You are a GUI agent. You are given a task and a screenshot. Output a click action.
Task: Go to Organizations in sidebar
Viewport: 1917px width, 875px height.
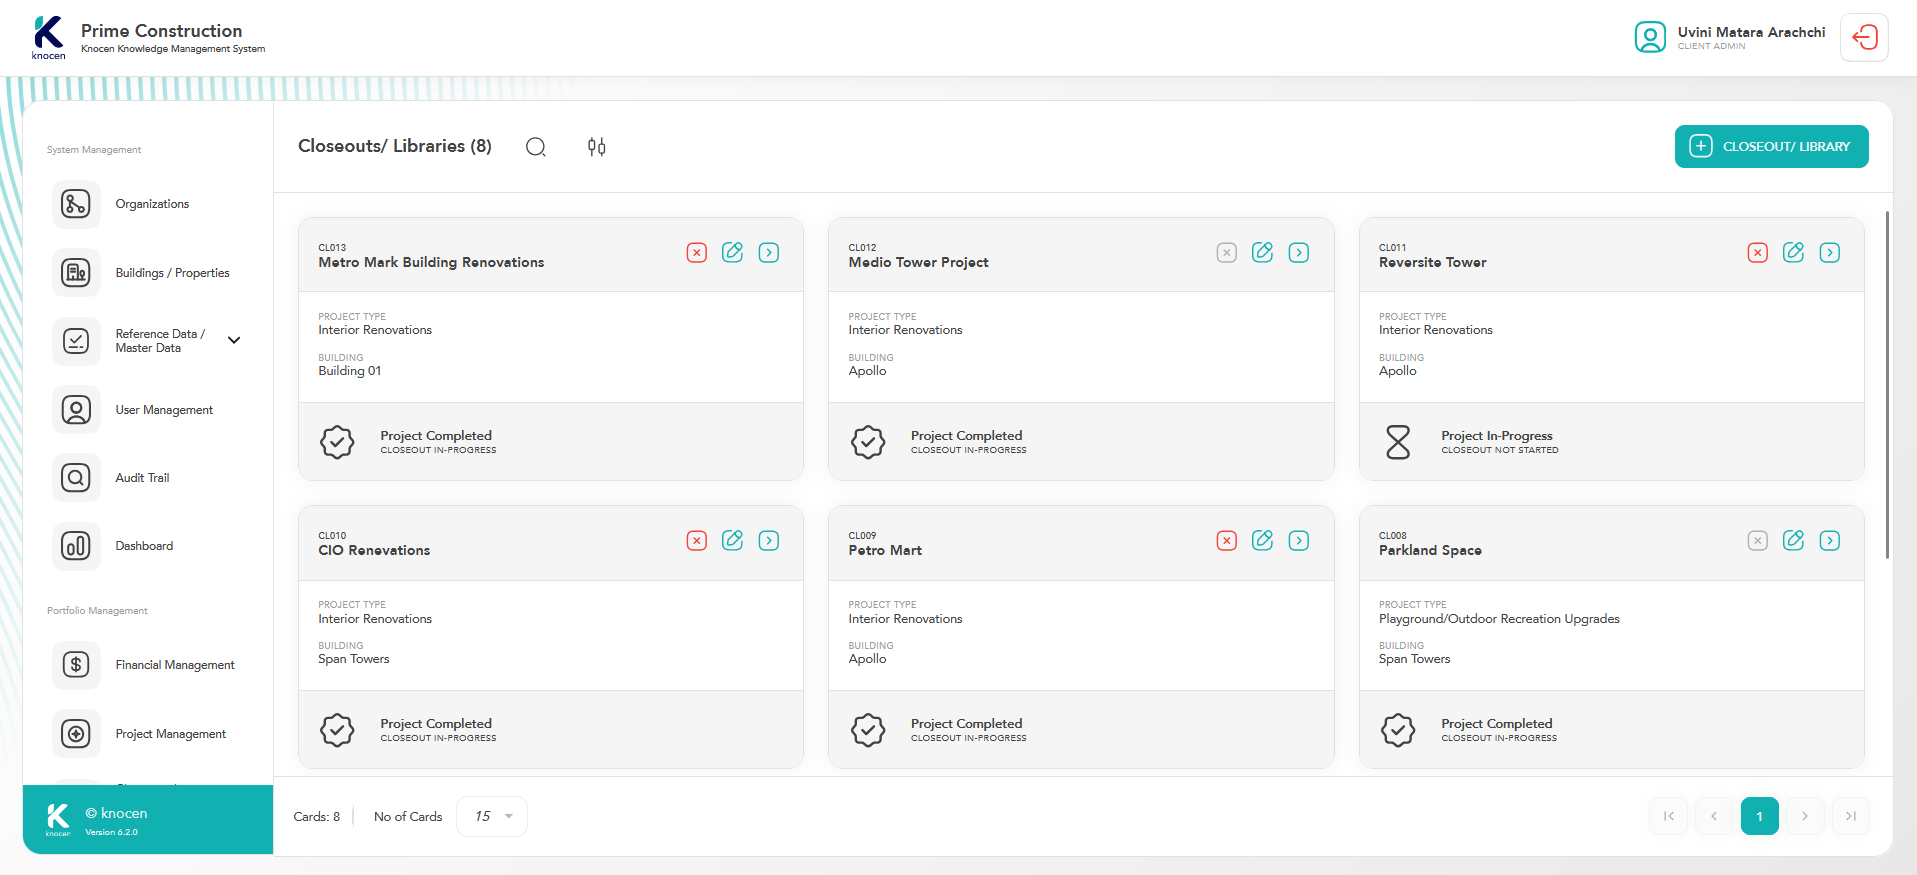pyautogui.click(x=152, y=204)
